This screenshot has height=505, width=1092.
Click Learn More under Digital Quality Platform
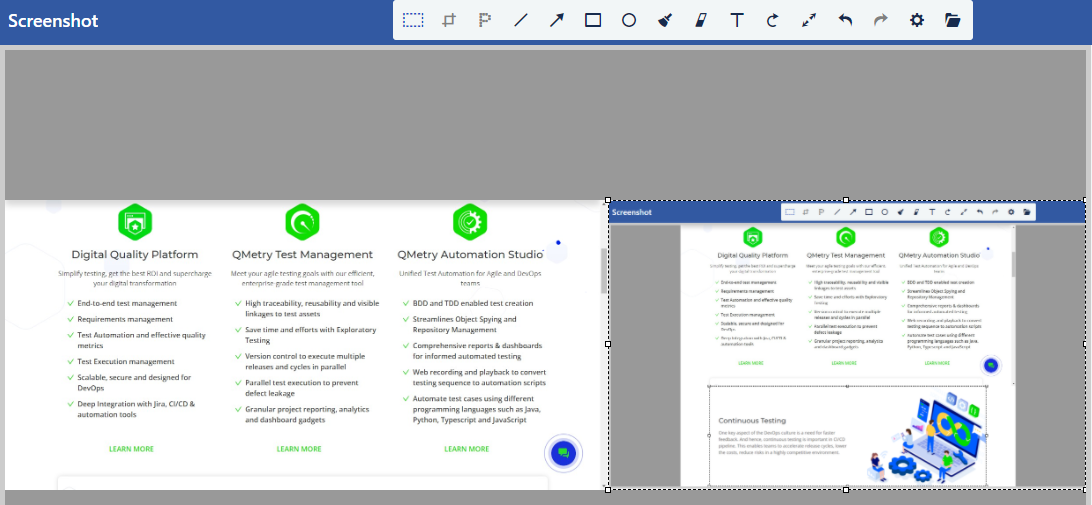pyautogui.click(x=131, y=449)
